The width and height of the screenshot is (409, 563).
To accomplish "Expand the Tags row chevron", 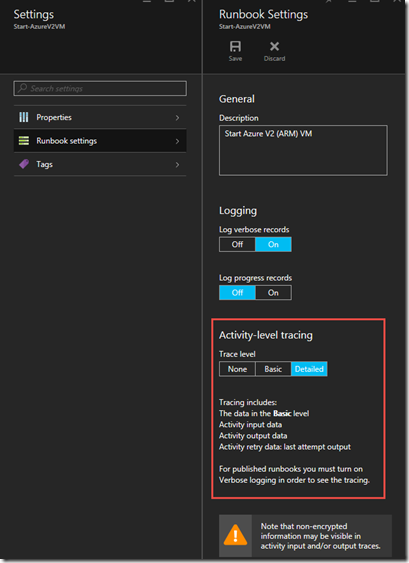I will coord(177,165).
